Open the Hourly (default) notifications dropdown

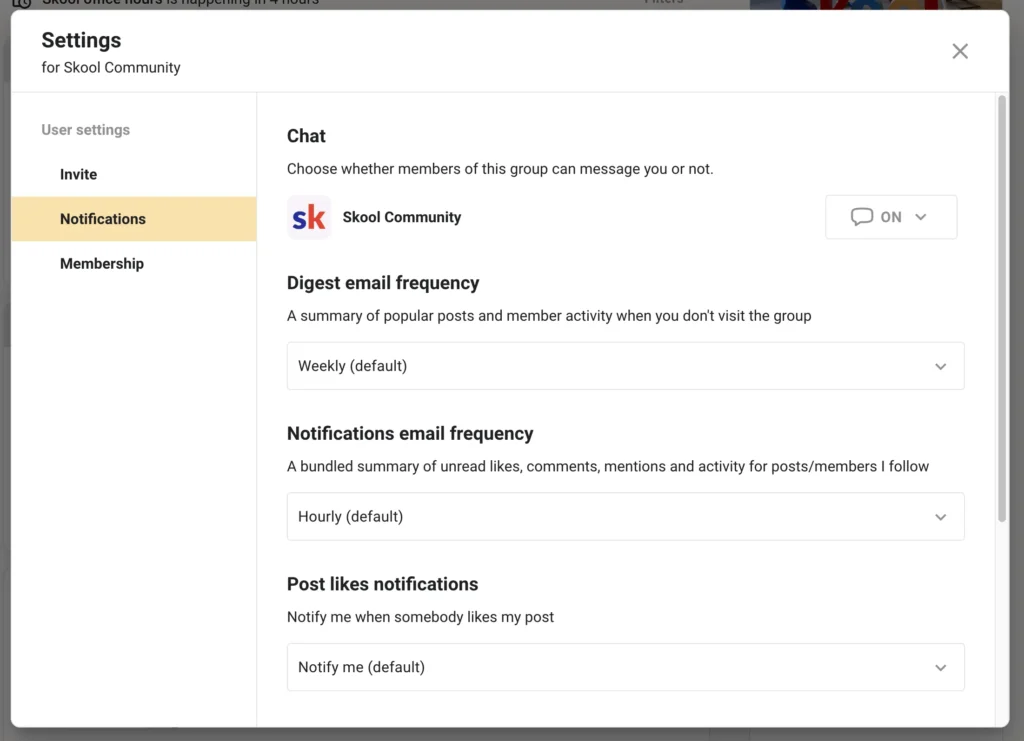[x=625, y=516]
